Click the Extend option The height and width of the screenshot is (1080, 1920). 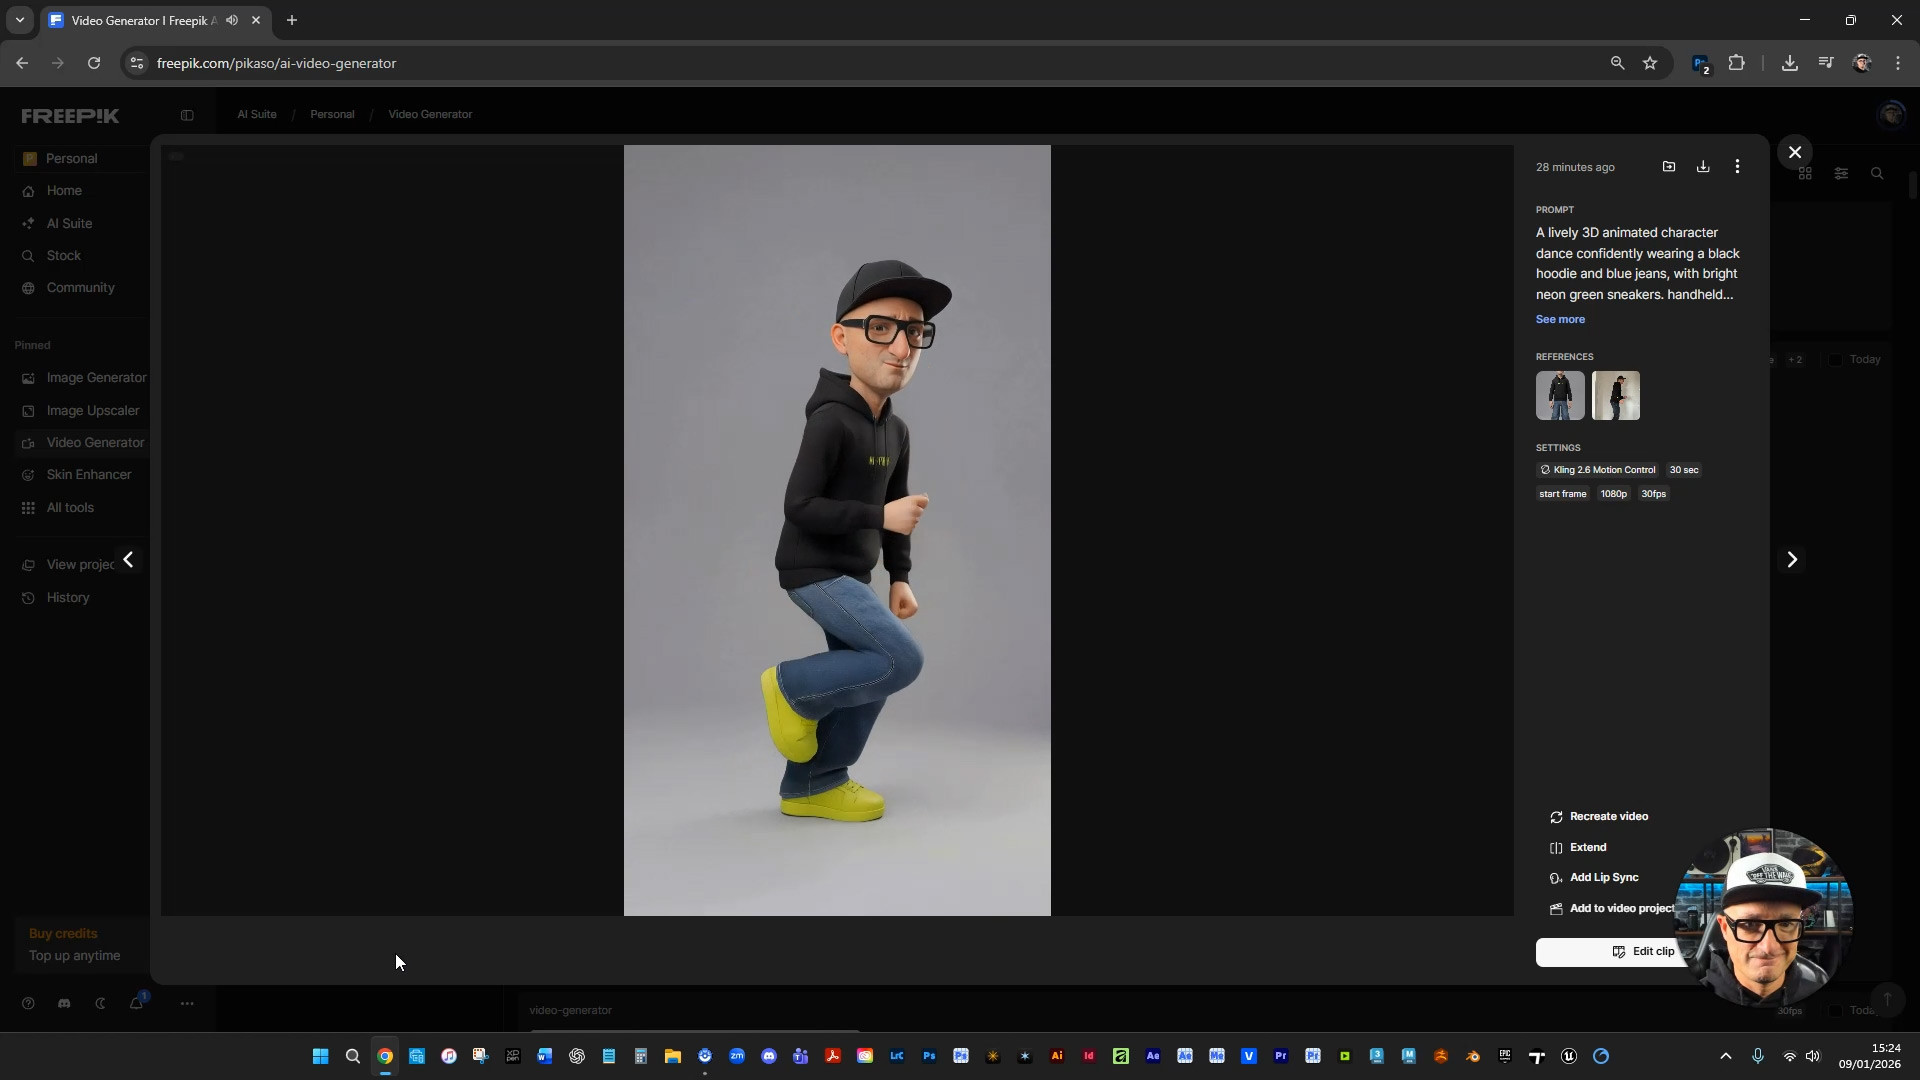(x=1587, y=848)
